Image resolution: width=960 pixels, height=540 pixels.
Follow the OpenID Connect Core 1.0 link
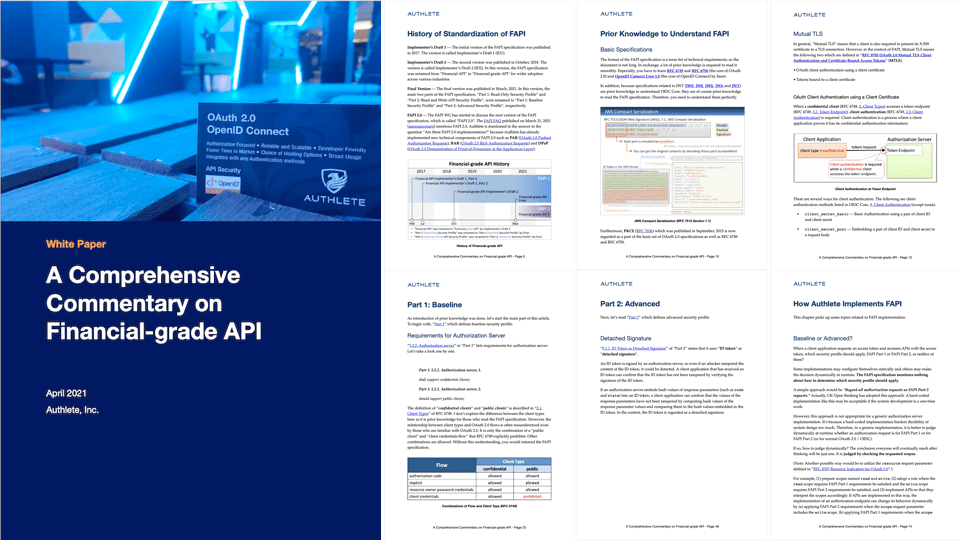637,77
